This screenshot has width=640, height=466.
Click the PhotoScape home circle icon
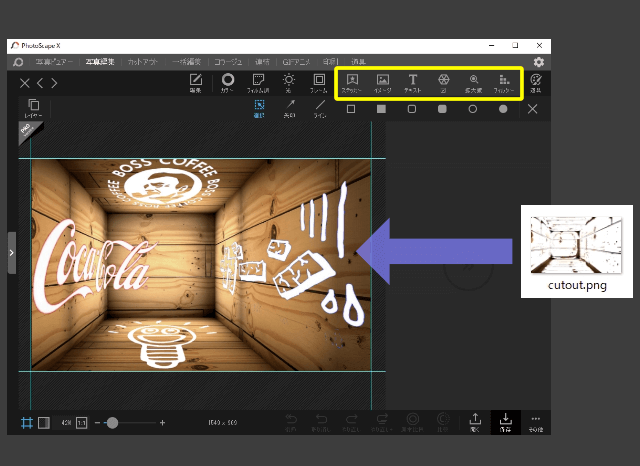tap(18, 62)
